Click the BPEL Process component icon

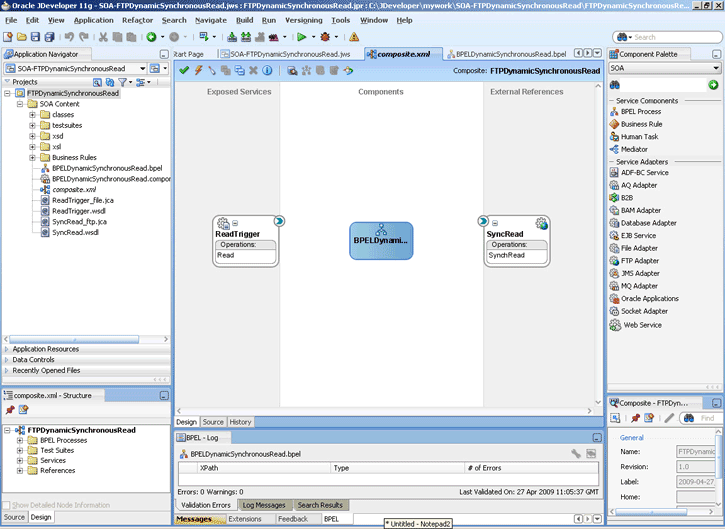pos(615,111)
